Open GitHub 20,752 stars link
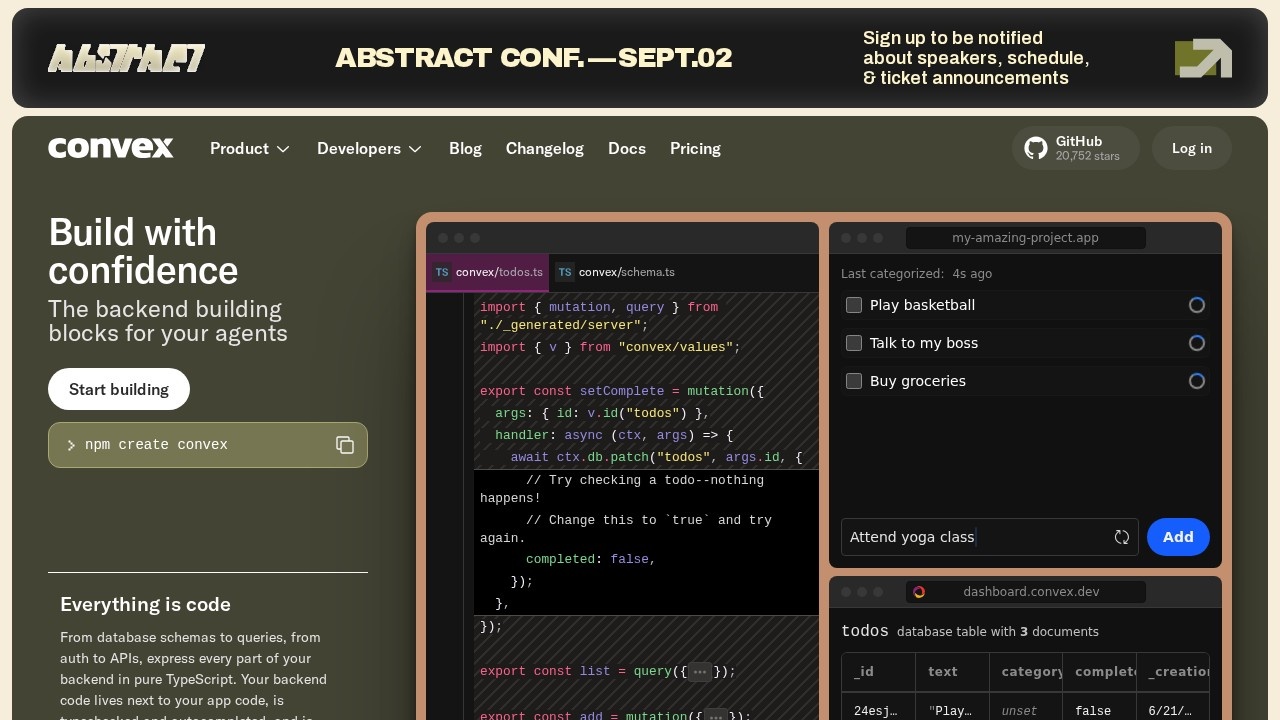The height and width of the screenshot is (720, 1280). [x=1076, y=148]
